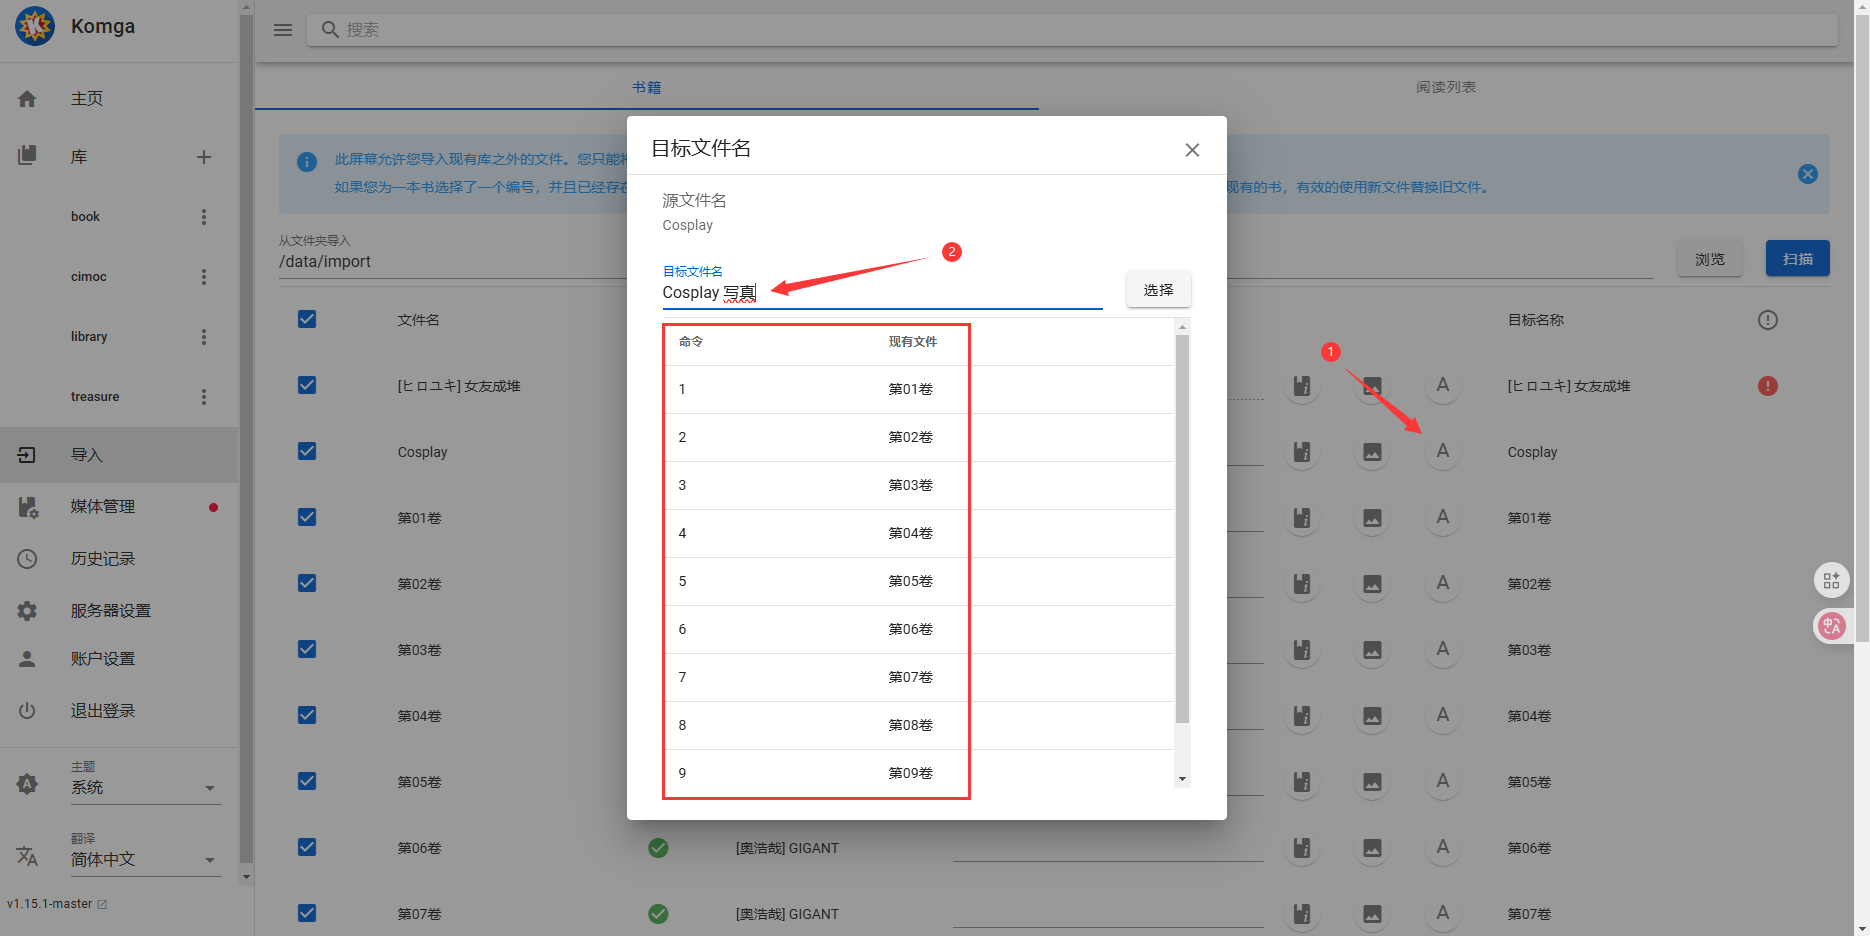Toggle the select-all checkbox in header
The height and width of the screenshot is (936, 1870).
coord(307,320)
